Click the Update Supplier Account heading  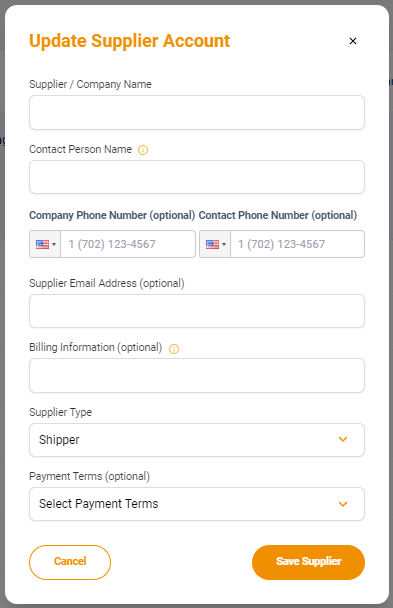pos(129,41)
